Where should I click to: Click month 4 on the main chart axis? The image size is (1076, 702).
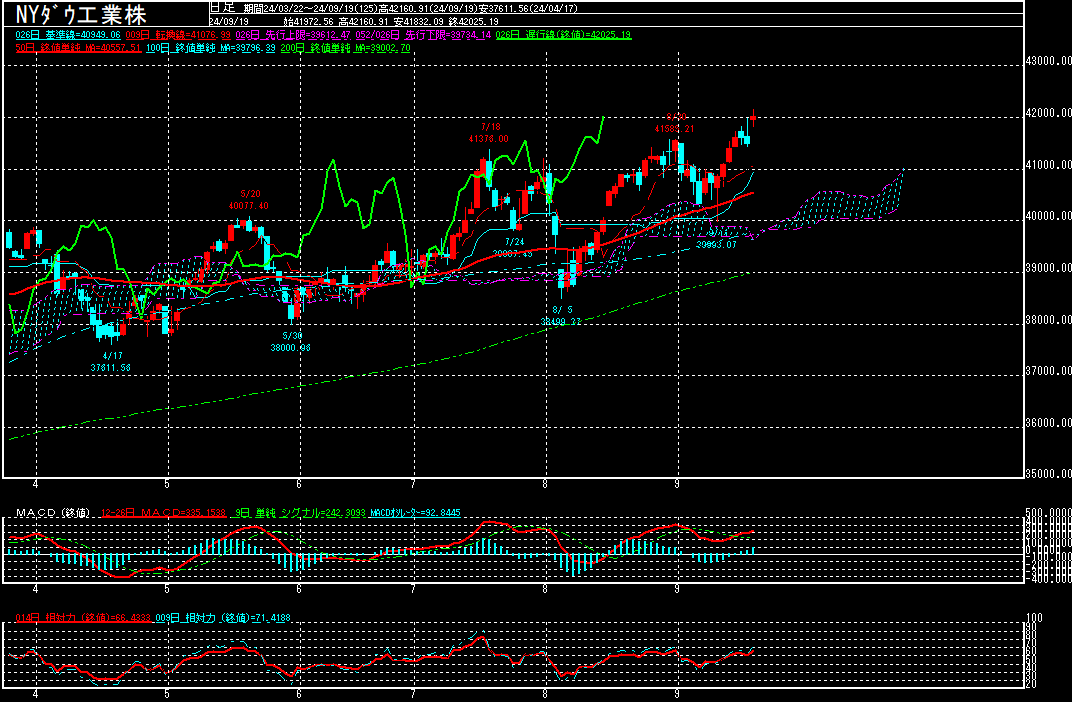(35, 484)
